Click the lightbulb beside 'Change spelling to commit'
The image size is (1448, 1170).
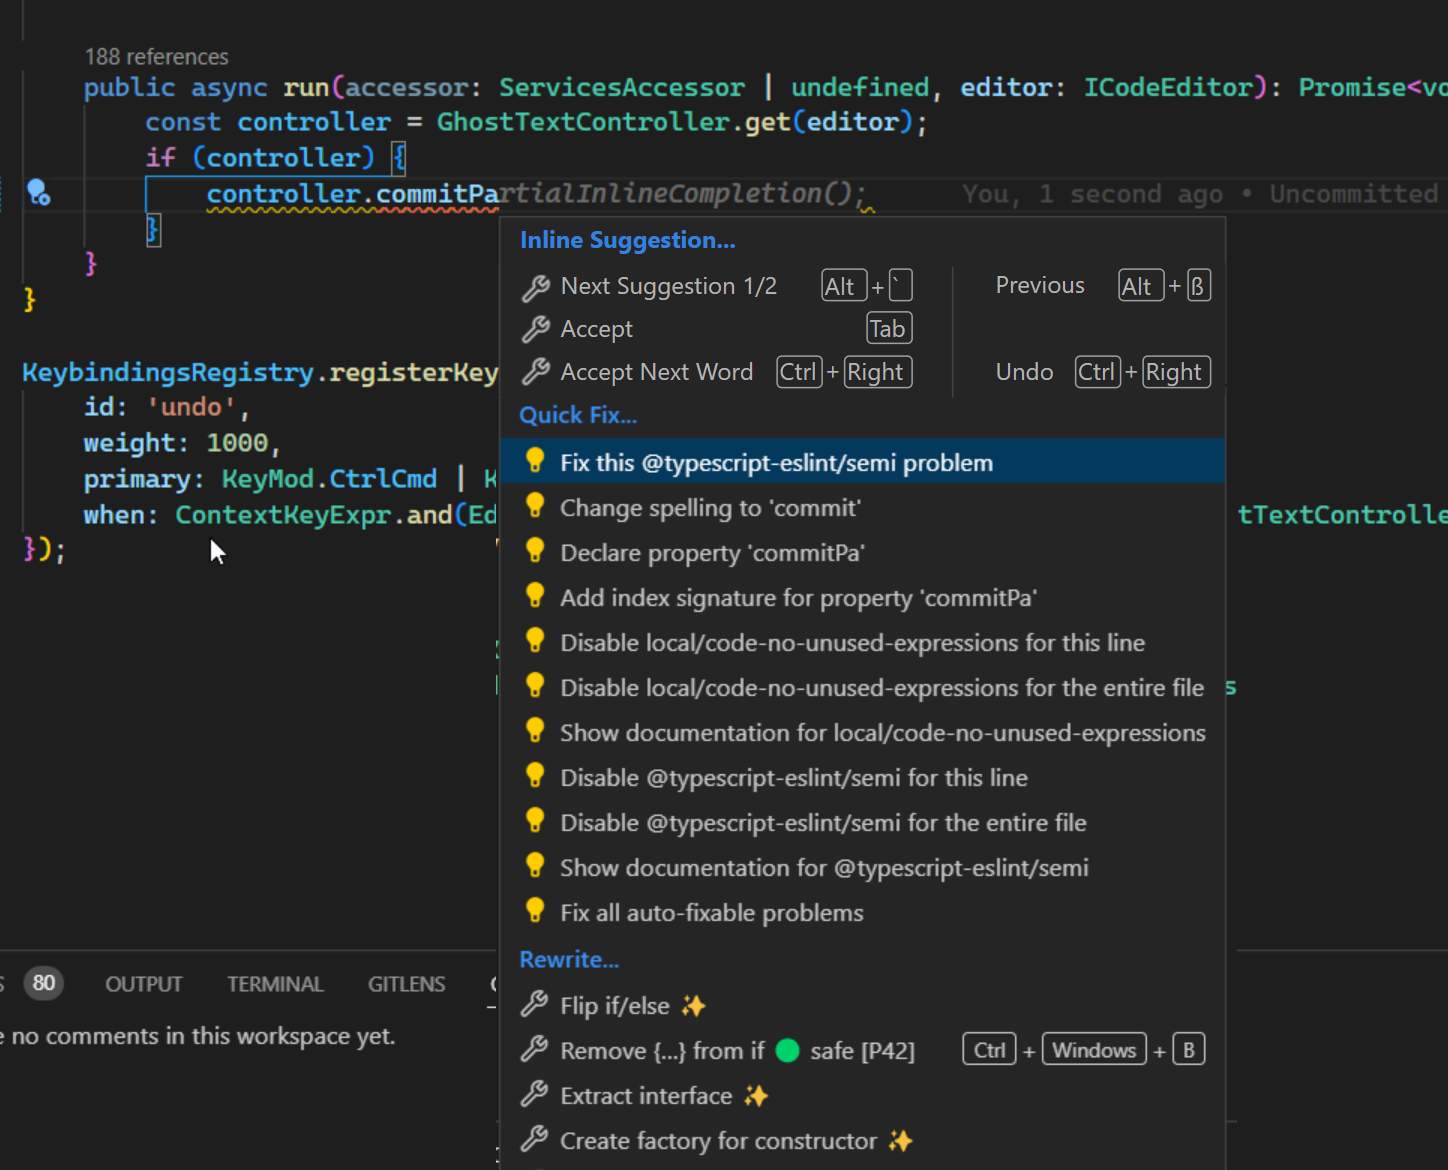click(x=535, y=507)
